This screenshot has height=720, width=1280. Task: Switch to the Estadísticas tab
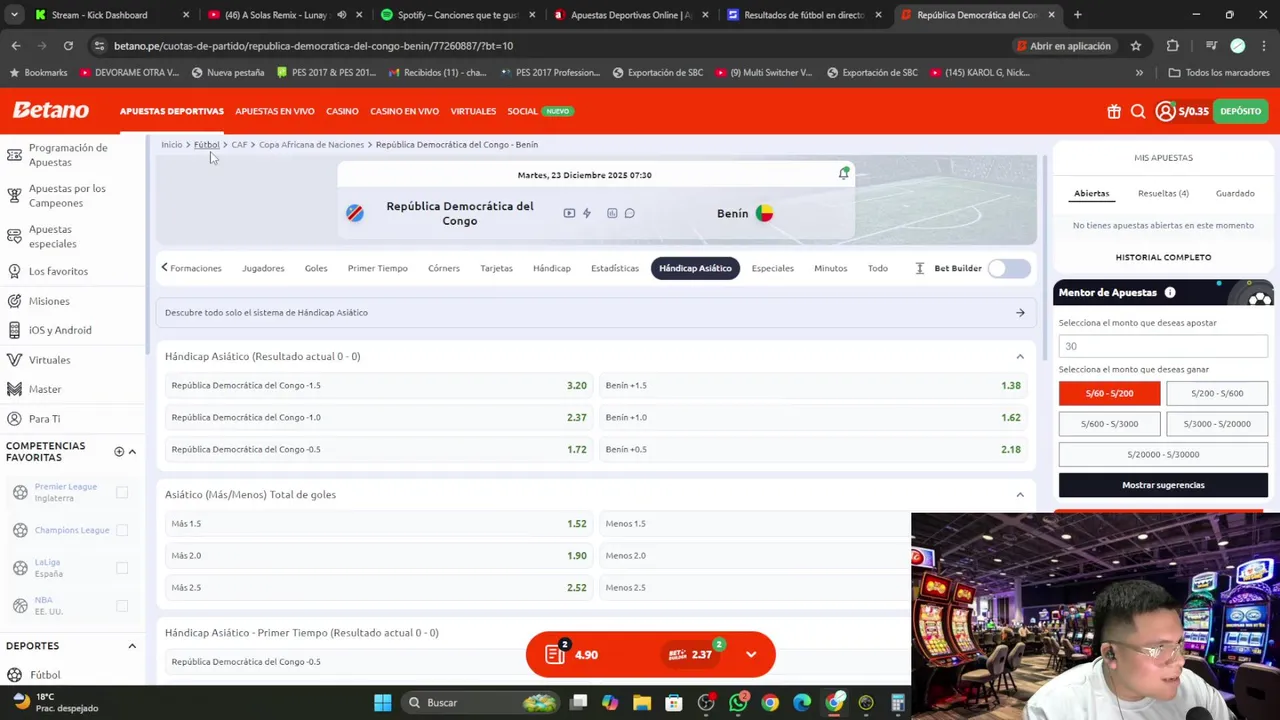click(615, 268)
